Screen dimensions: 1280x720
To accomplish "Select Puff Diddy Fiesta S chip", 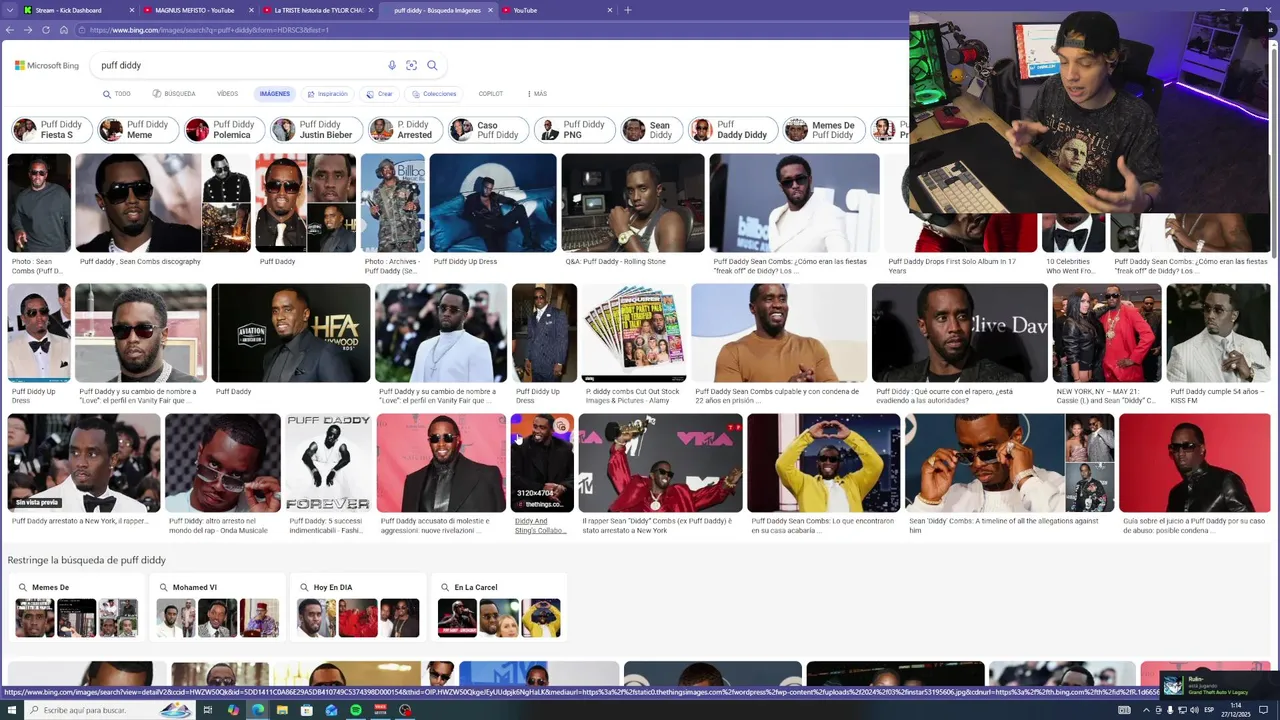I will 51,130.
